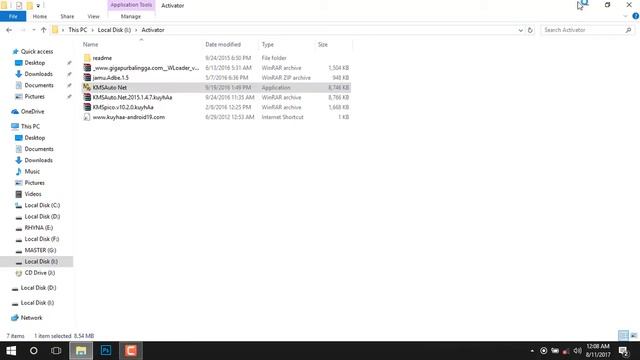Screen dimensions: 640x360
Task: Sort files by the Name column
Action: click(91, 44)
